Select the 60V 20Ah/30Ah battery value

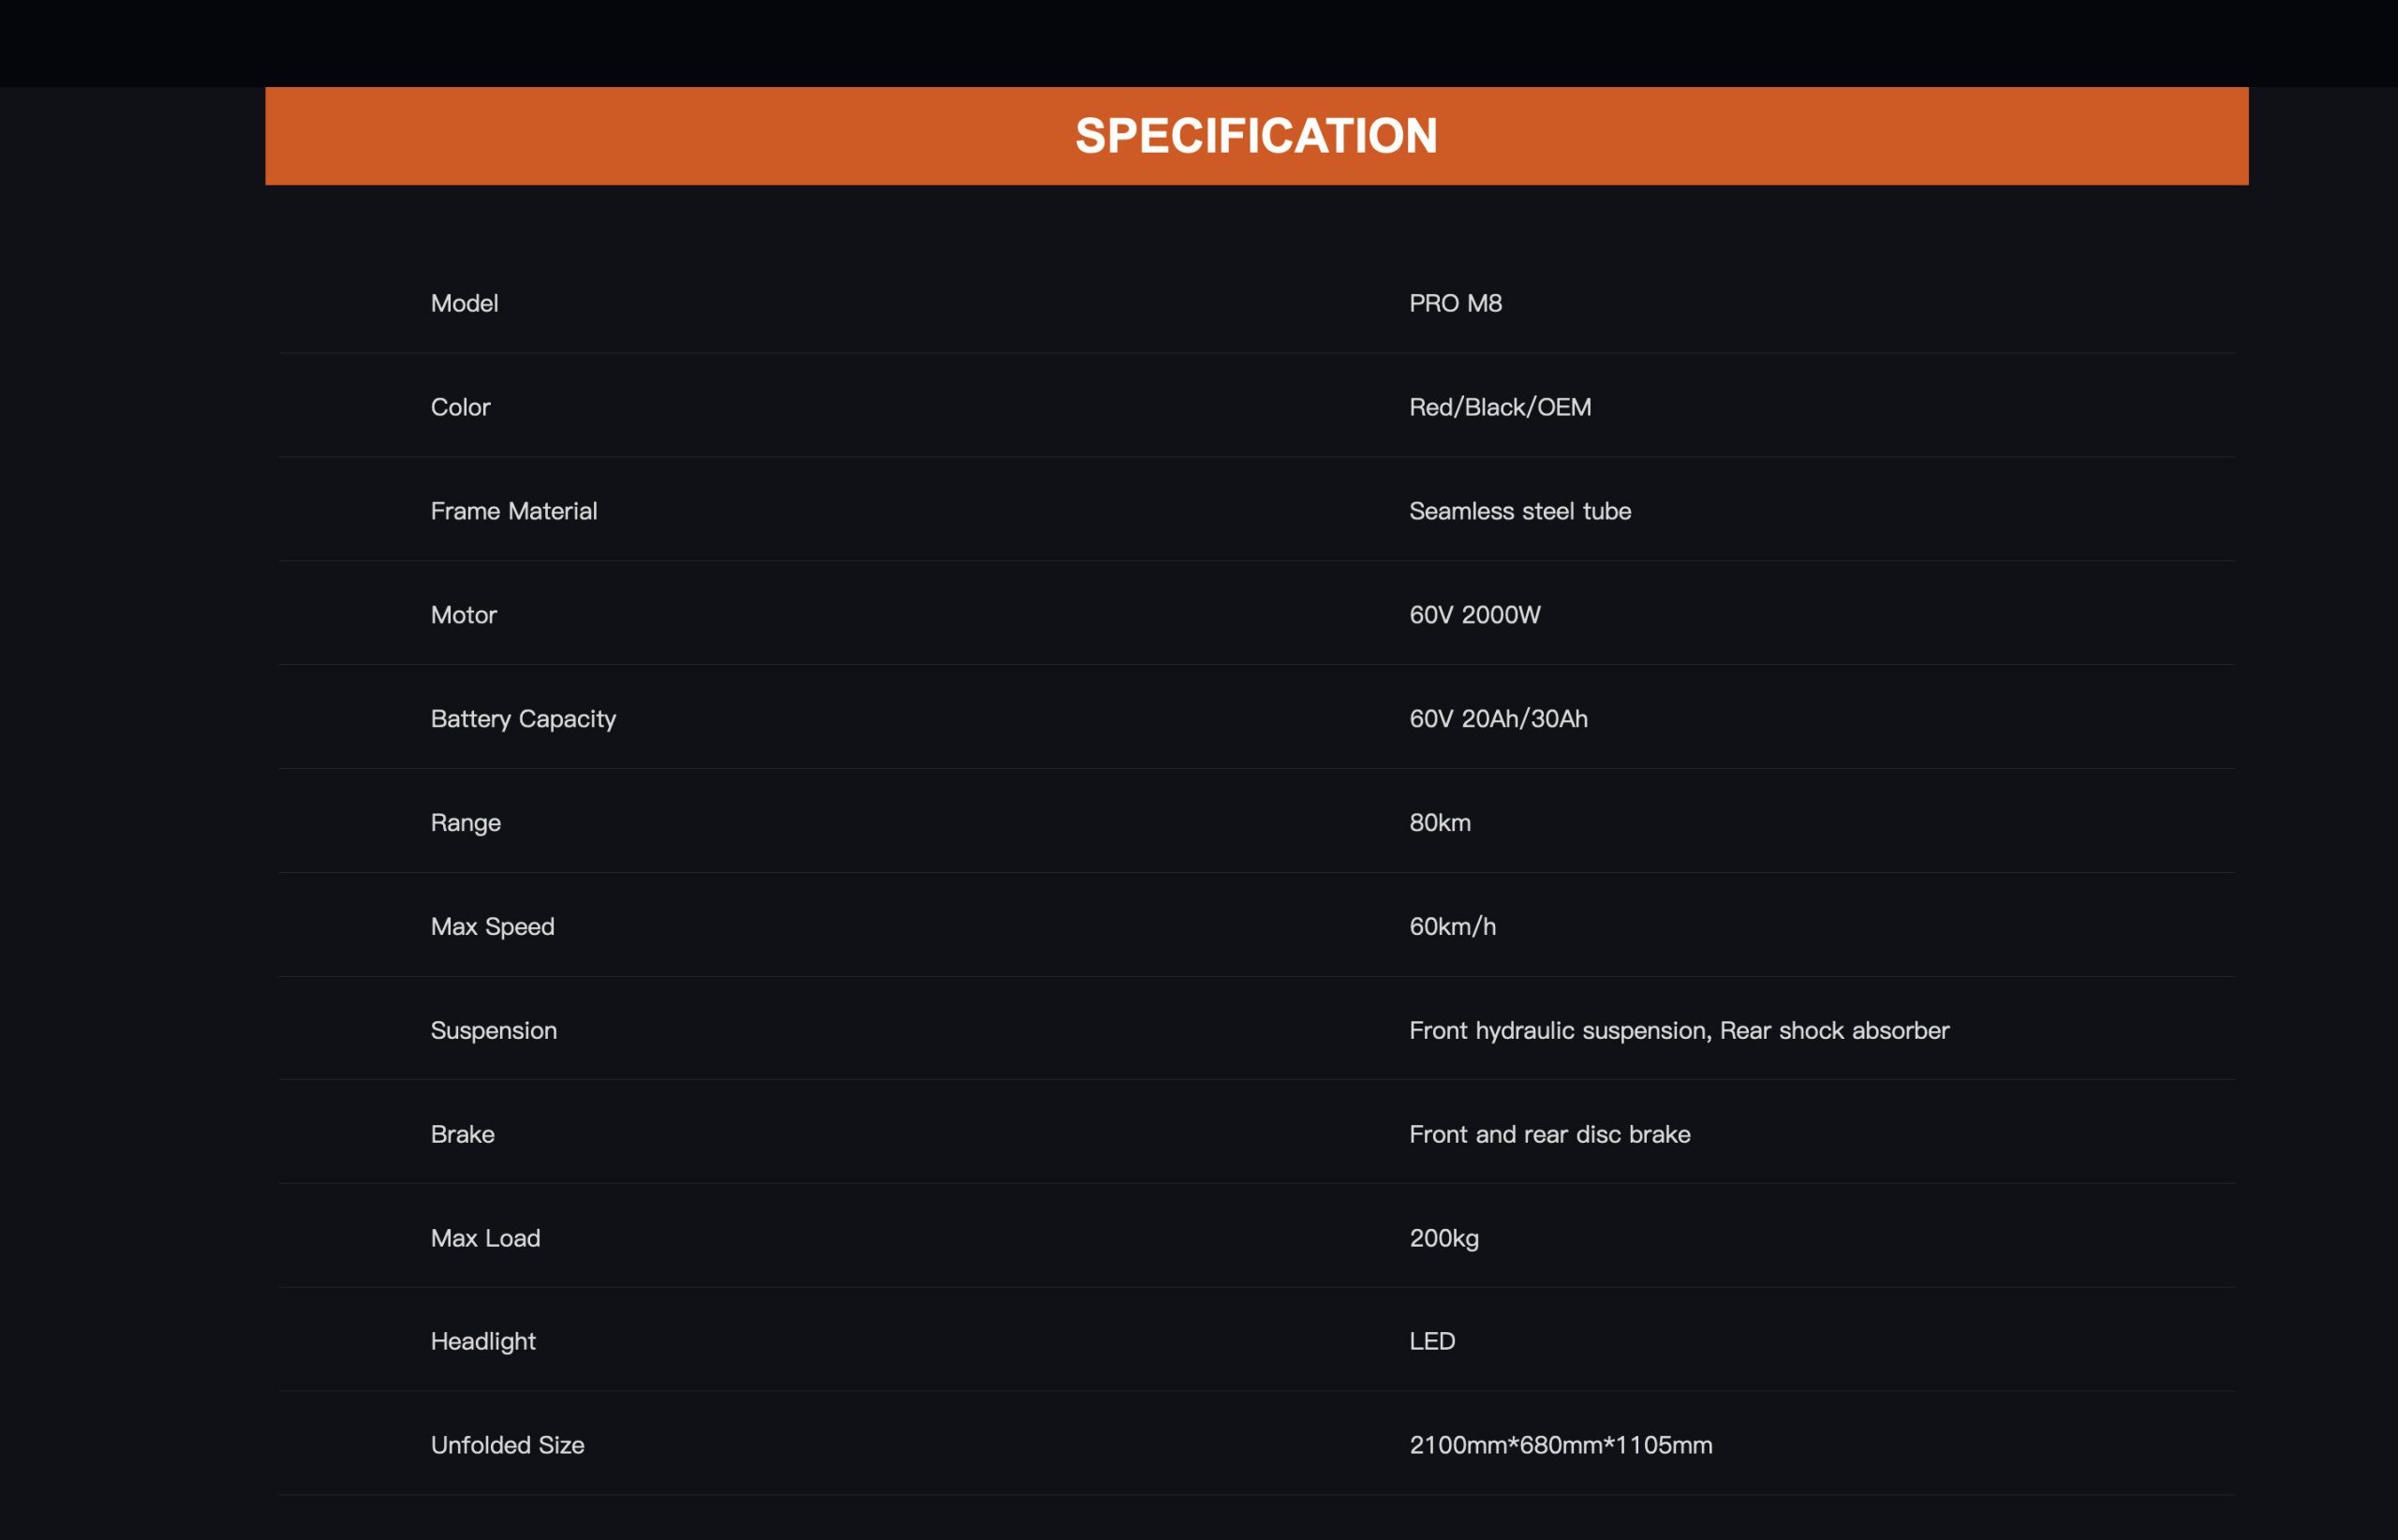tap(1498, 719)
